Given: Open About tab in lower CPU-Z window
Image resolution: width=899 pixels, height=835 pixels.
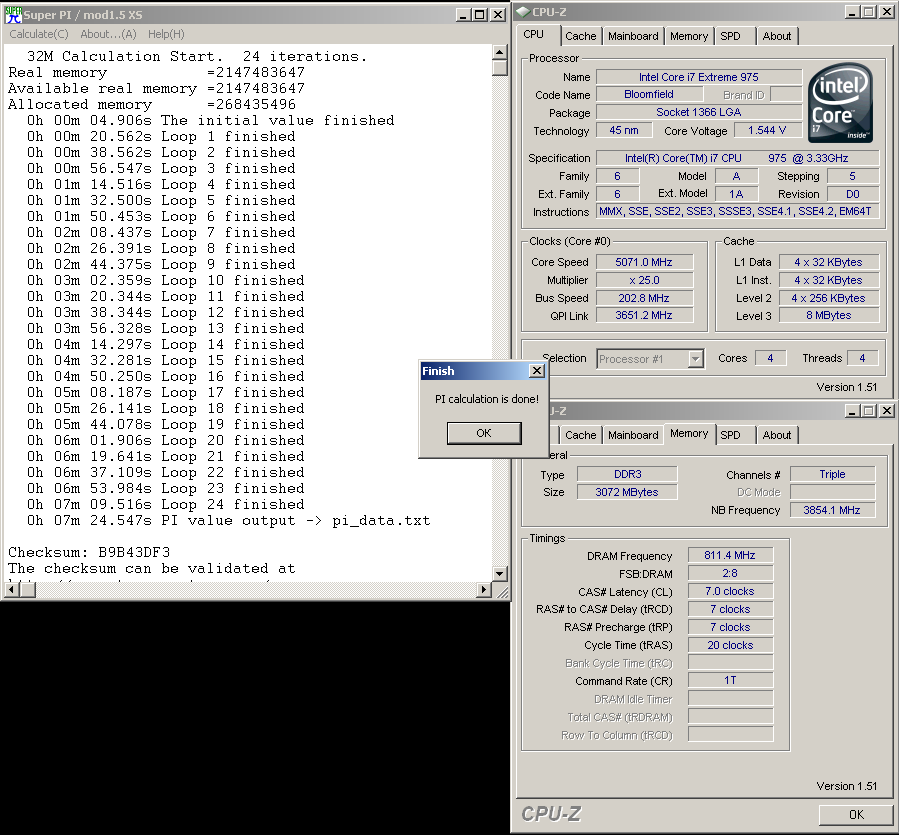Looking at the screenshot, I should [x=776, y=435].
